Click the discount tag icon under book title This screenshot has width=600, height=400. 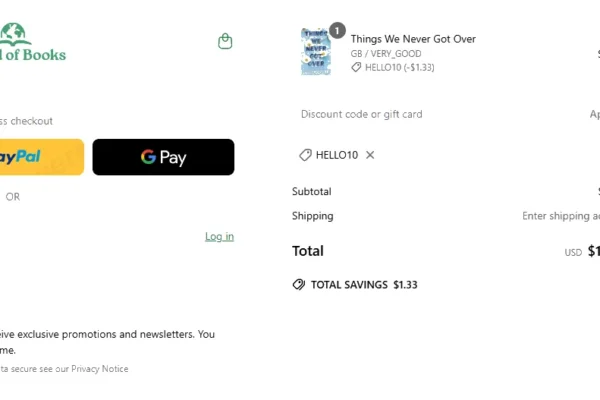coord(356,68)
